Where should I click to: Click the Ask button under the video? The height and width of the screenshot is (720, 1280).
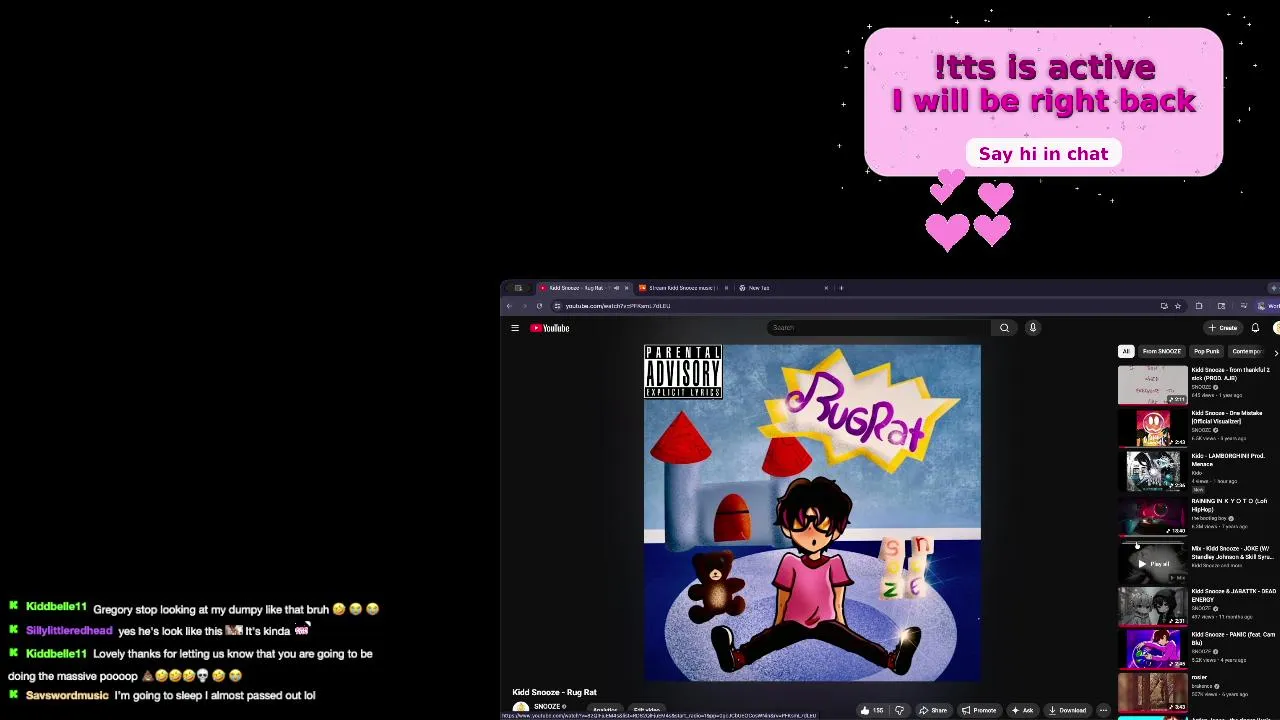click(x=1022, y=710)
